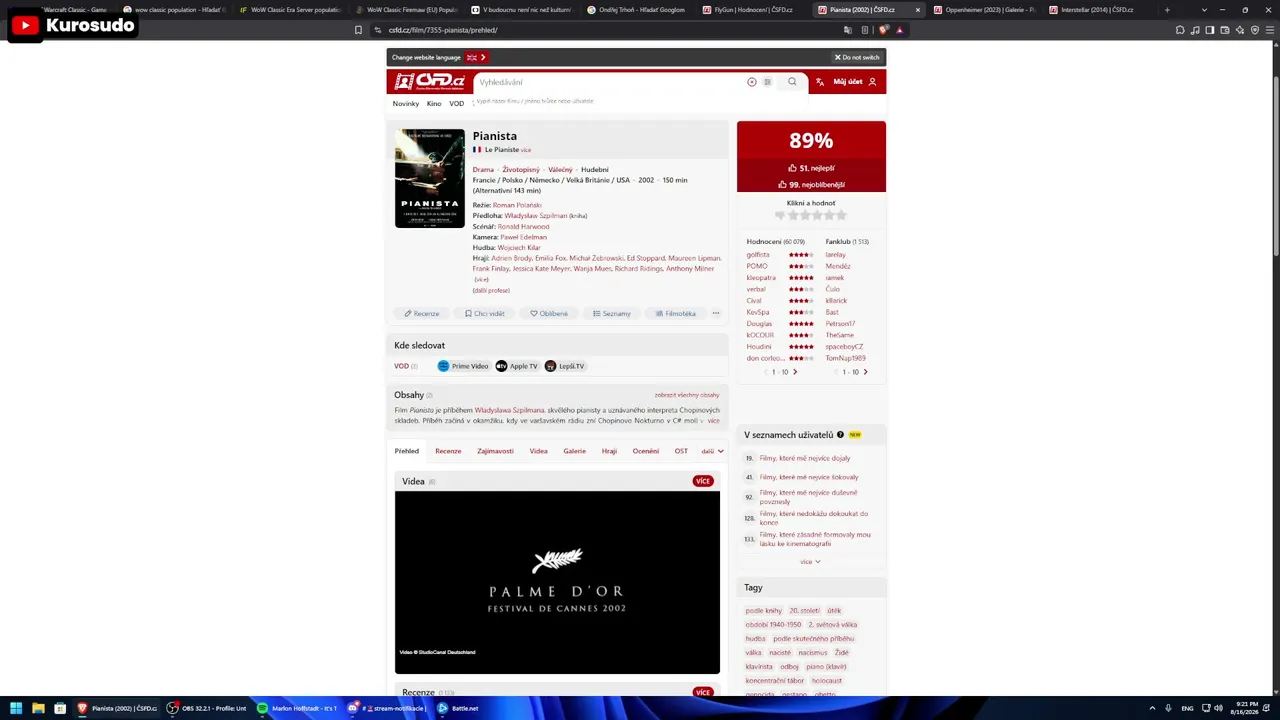Open the holocaust tag
This screenshot has width=1280, height=720.
click(x=827, y=680)
